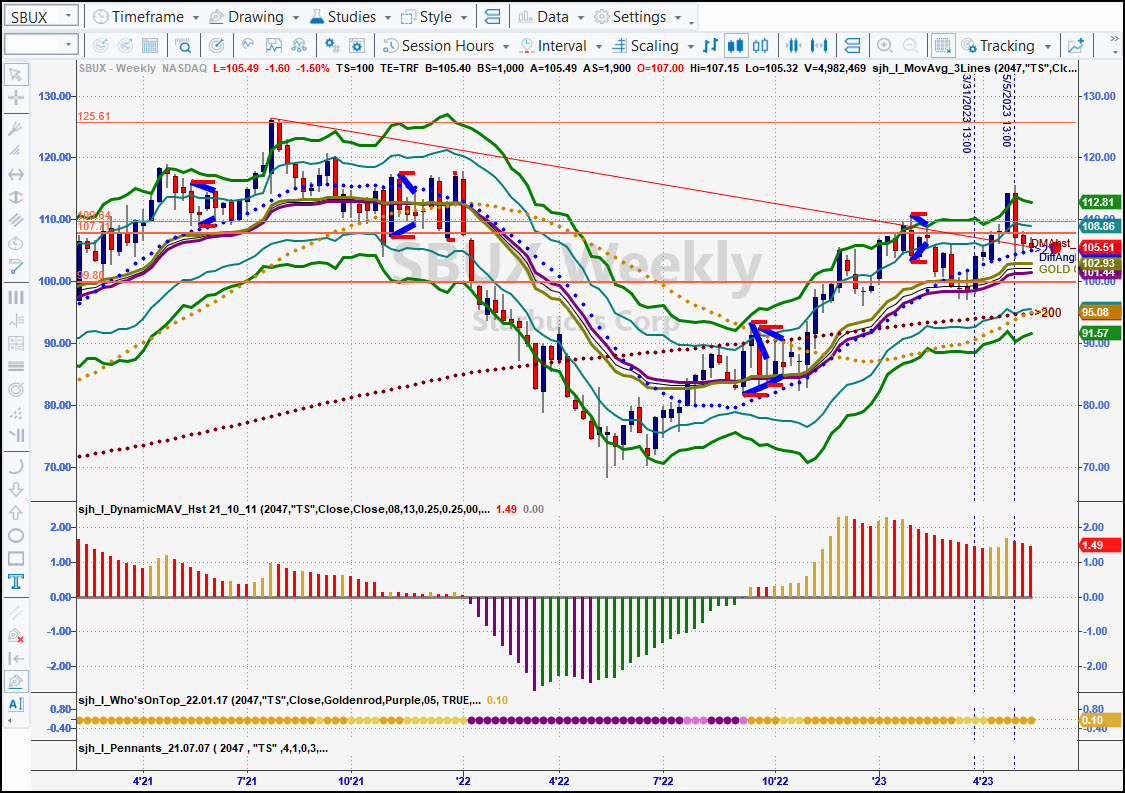Click the add chart analysis icon
Screen dimensions: 1125x793
(1075, 46)
